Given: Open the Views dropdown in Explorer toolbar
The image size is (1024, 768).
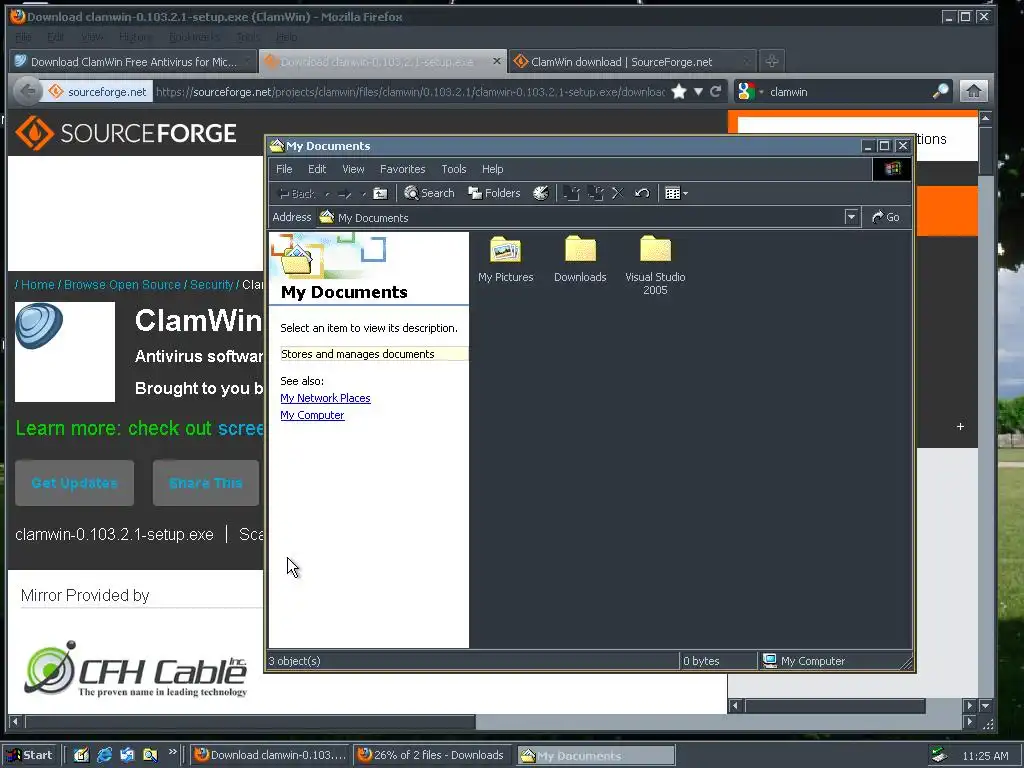Looking at the screenshot, I should pos(676,193).
